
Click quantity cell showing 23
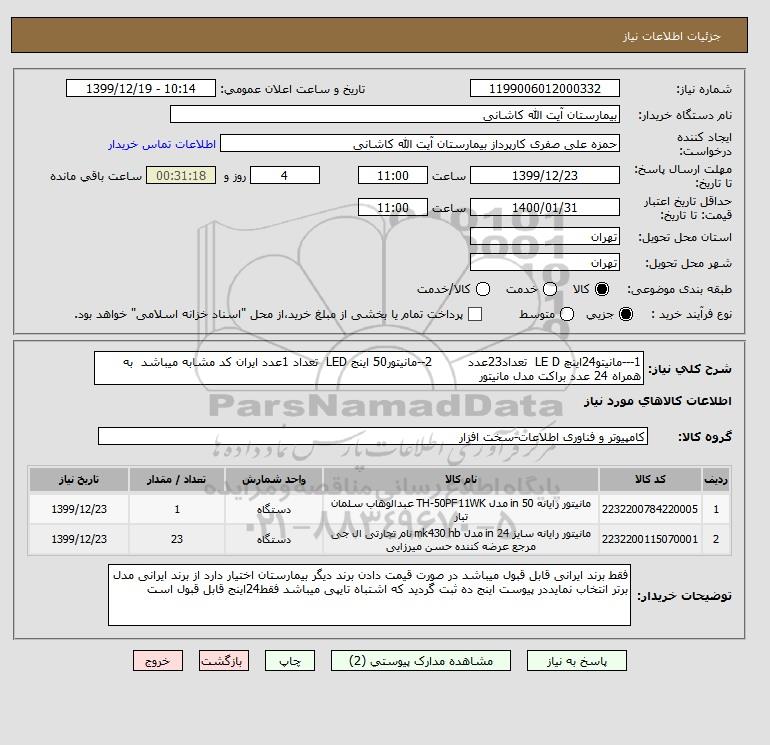pyautogui.click(x=177, y=539)
